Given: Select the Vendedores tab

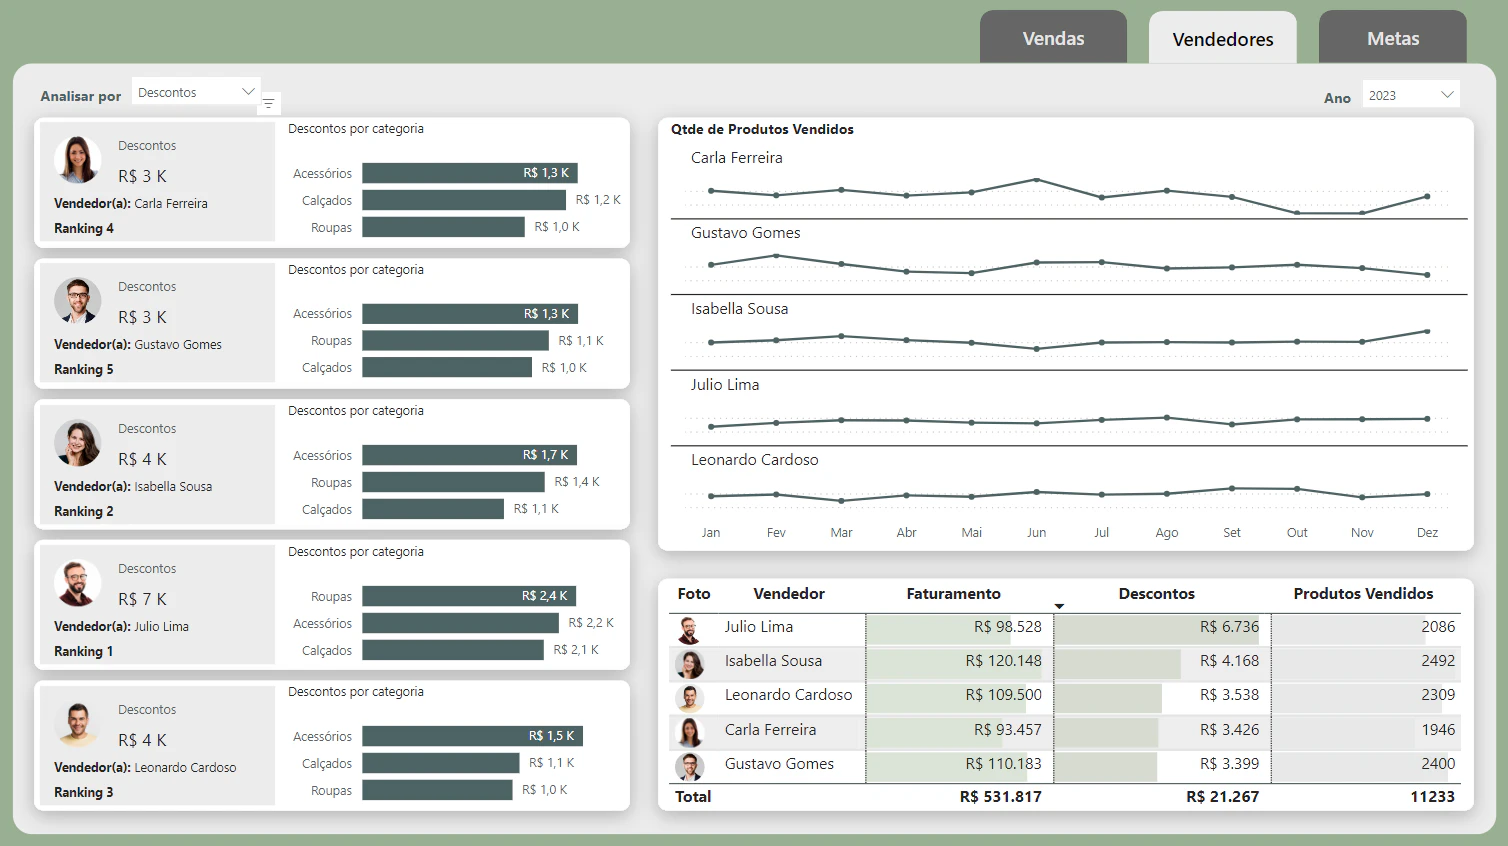Looking at the screenshot, I should coord(1223,39).
